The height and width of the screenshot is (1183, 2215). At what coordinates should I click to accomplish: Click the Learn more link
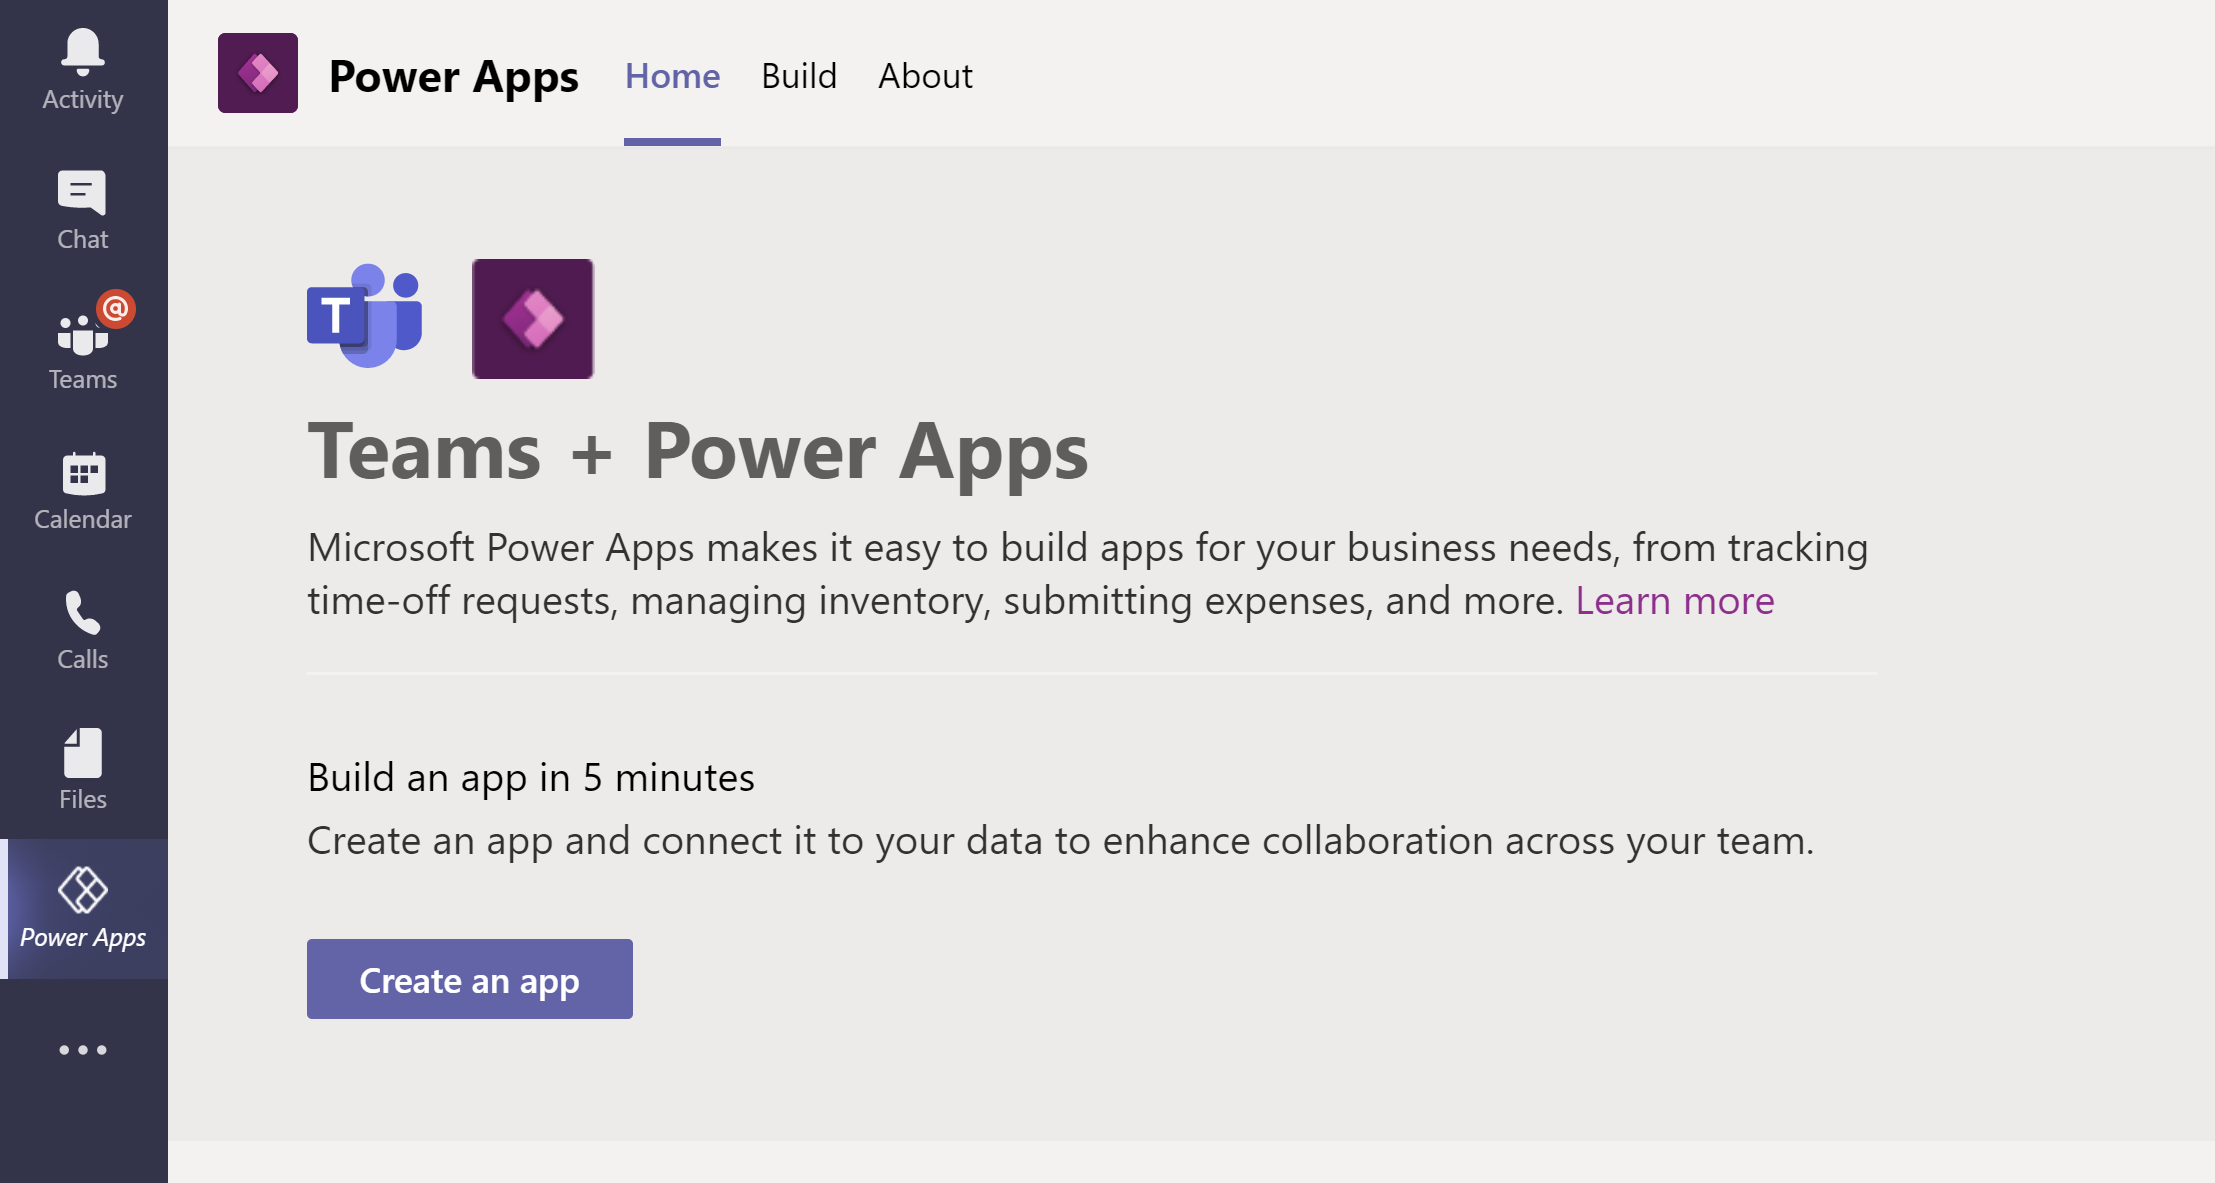coord(1672,599)
